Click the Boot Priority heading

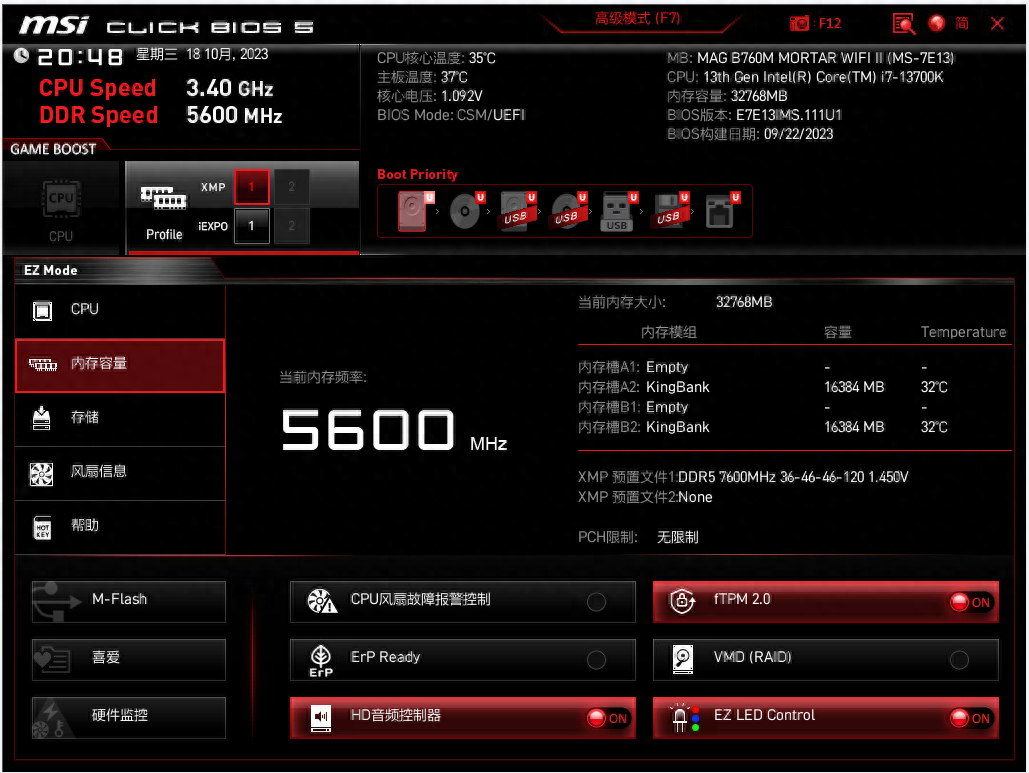(x=417, y=175)
